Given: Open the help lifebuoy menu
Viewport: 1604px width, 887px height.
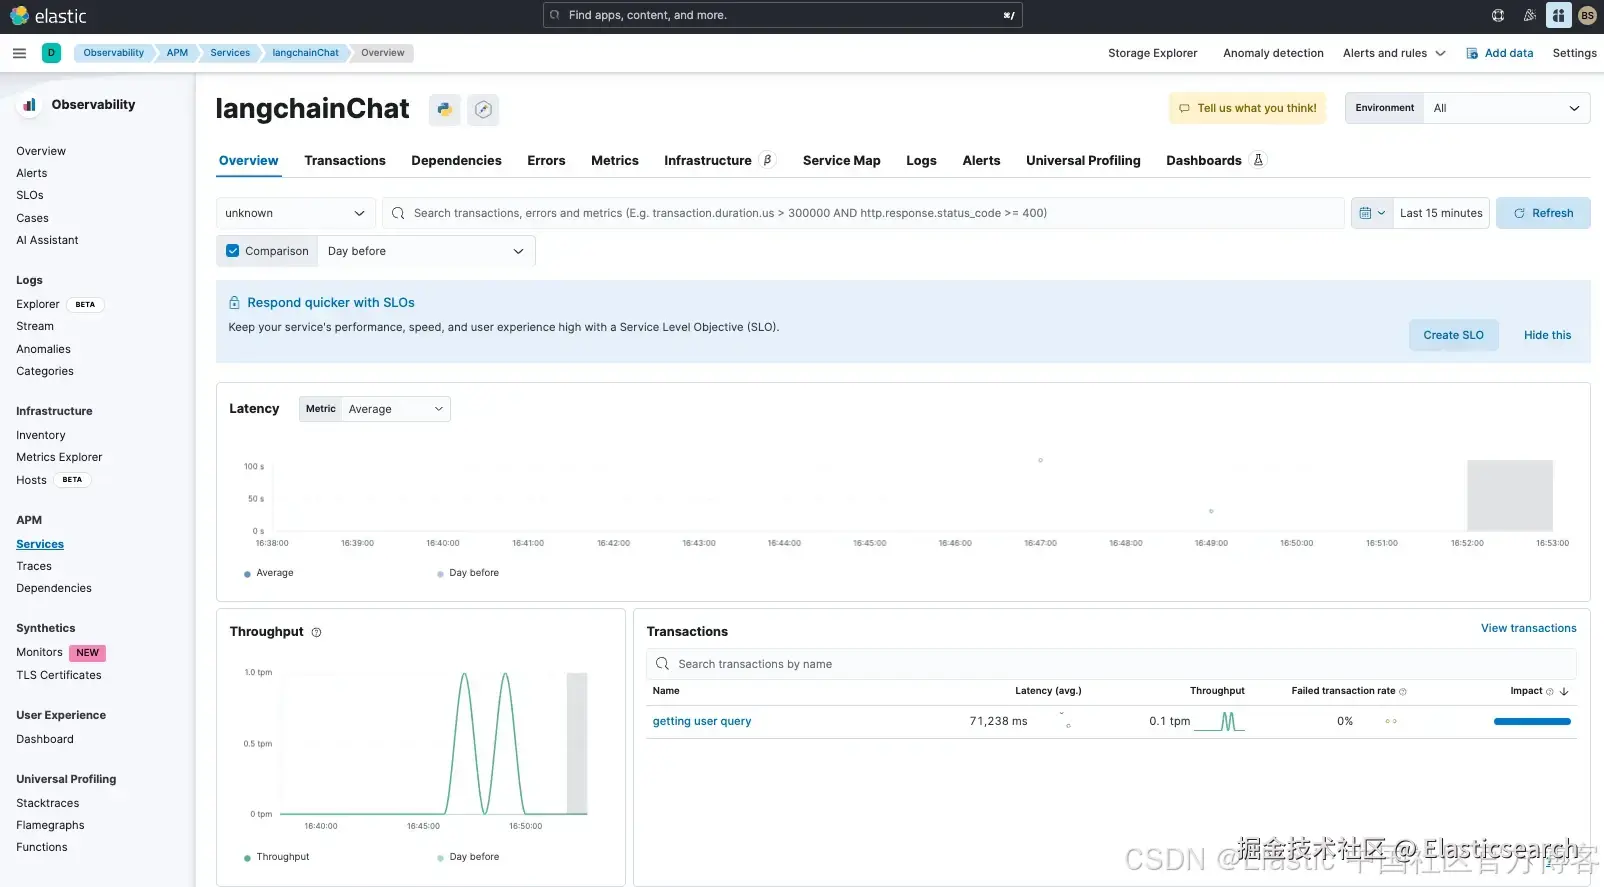Looking at the screenshot, I should (x=1497, y=15).
